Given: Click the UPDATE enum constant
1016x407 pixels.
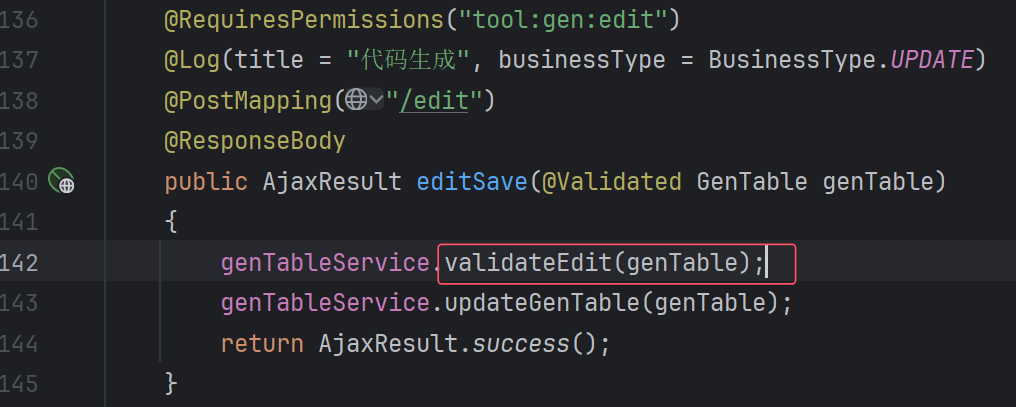Looking at the screenshot, I should [x=932, y=60].
